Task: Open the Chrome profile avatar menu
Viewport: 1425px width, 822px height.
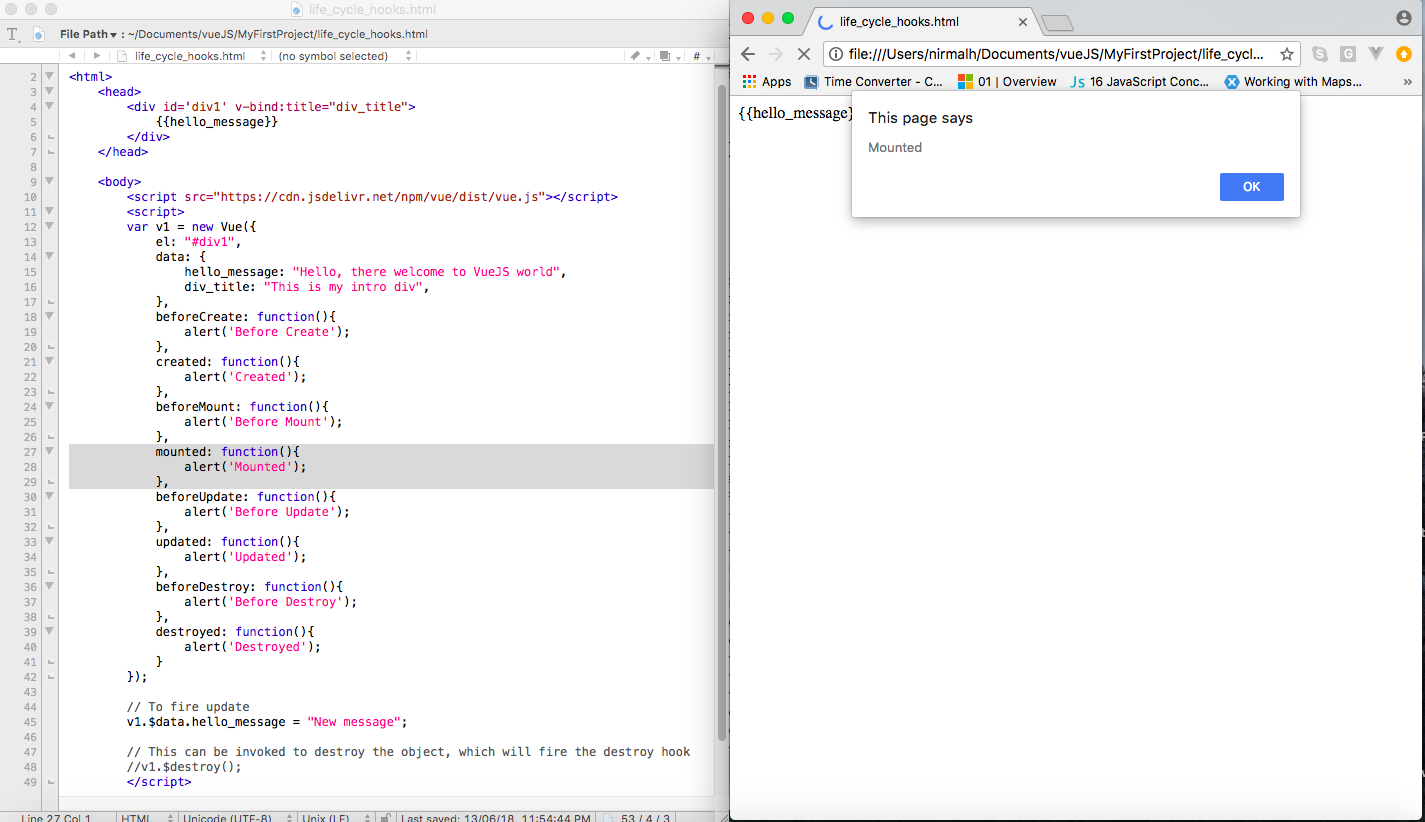Action: click(1404, 18)
